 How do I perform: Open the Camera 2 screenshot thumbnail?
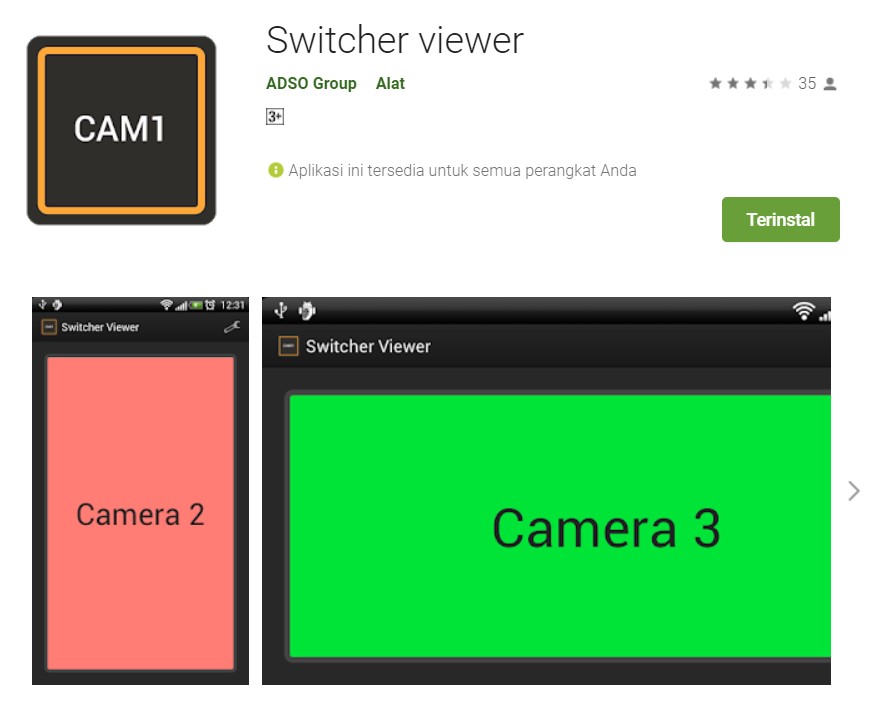[x=140, y=491]
